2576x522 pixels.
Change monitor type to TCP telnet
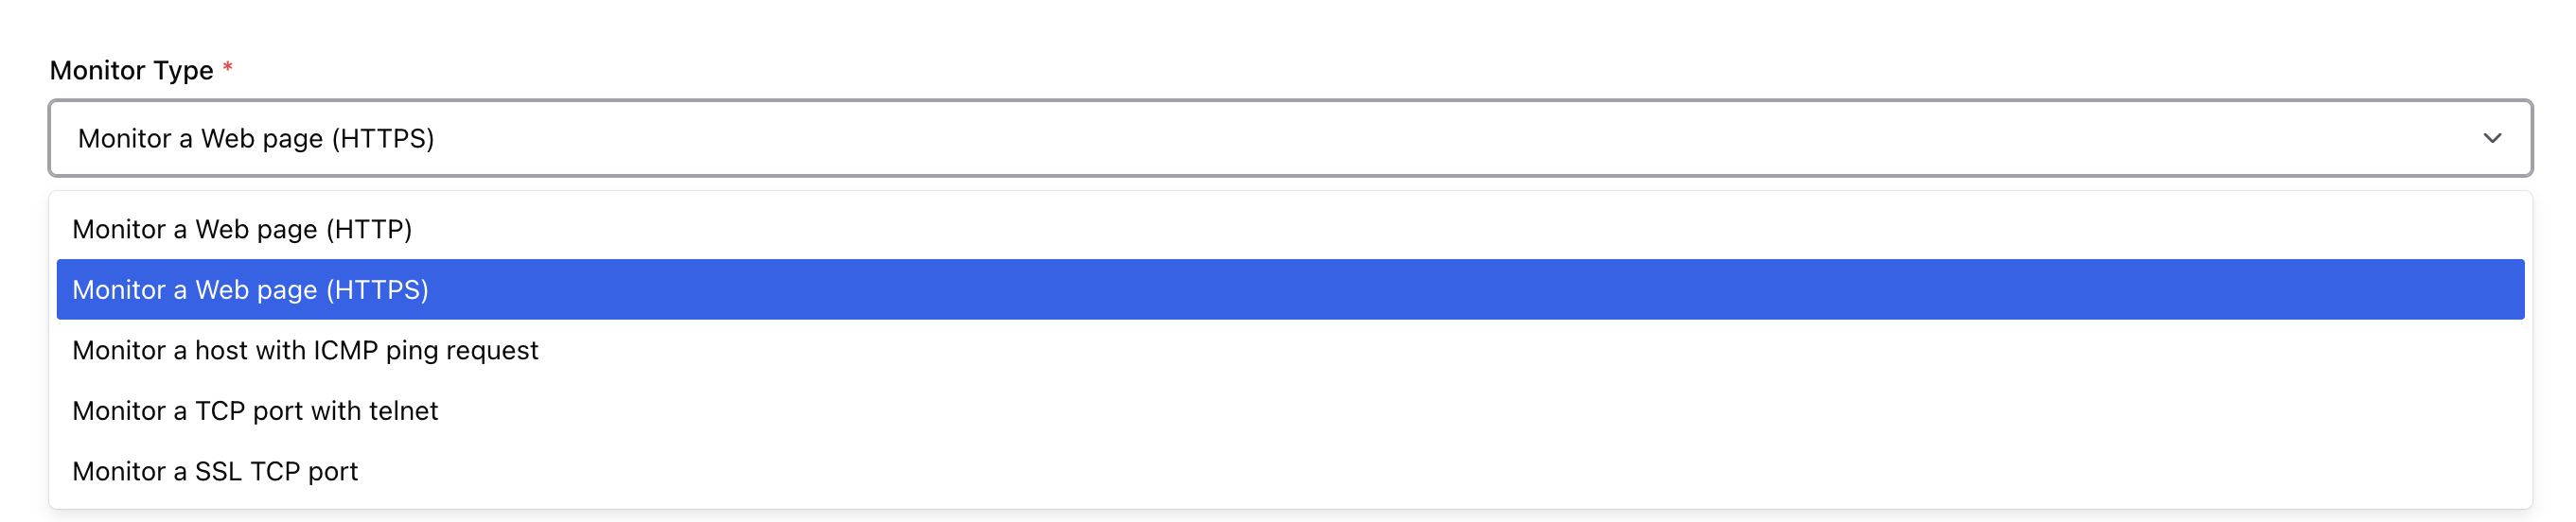click(x=255, y=411)
